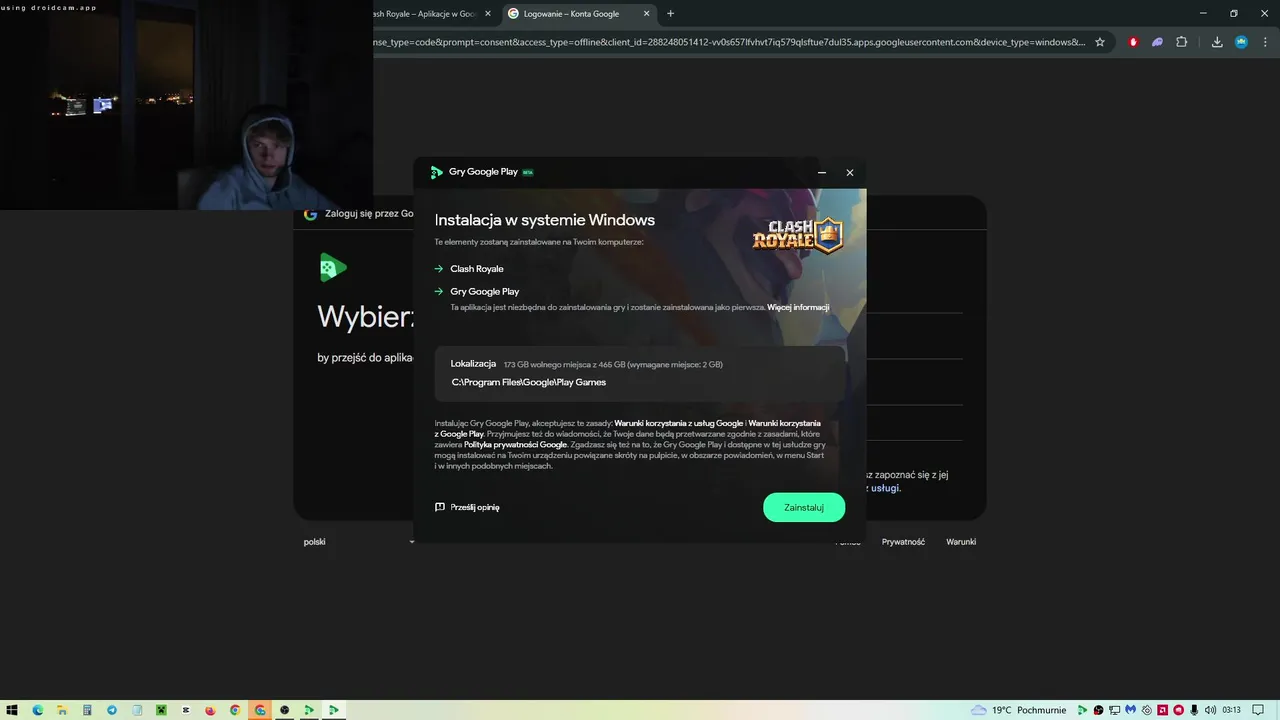Viewport: 1280px width, 720px height.
Task: Open Warunki korzystania z usług Google link
Action: coord(678,423)
